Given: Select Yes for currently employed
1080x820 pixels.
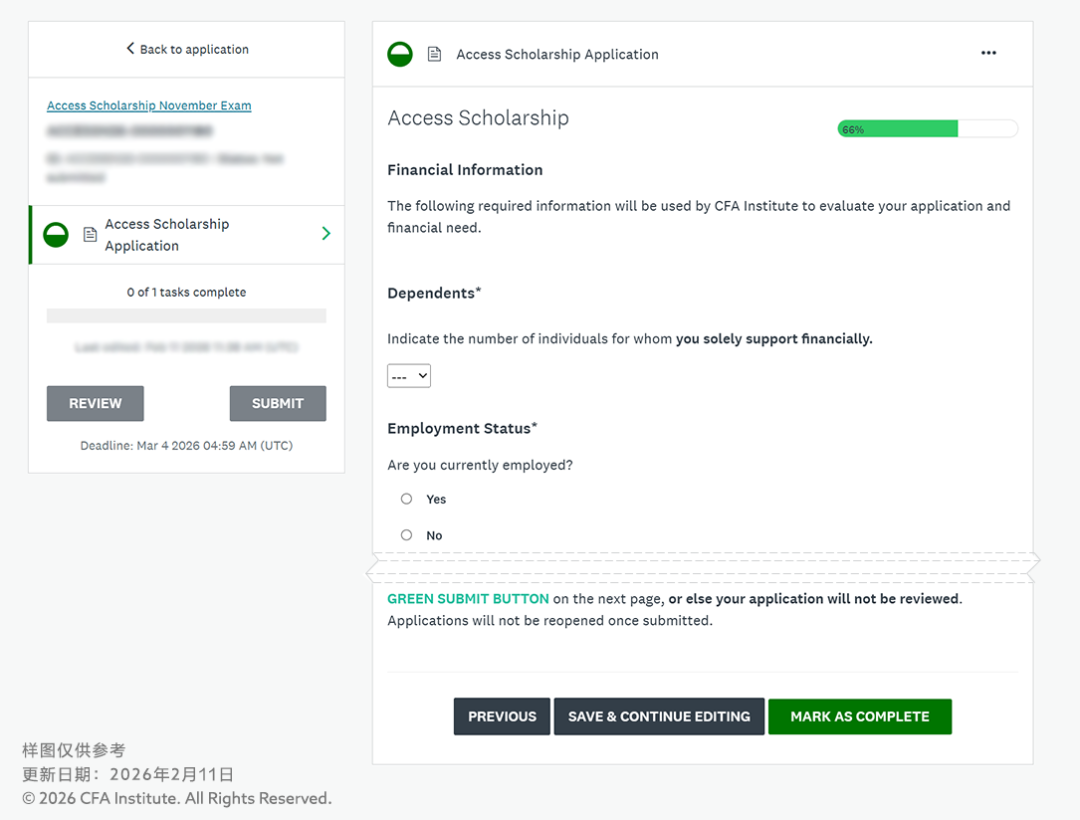Looking at the screenshot, I should tap(407, 499).
